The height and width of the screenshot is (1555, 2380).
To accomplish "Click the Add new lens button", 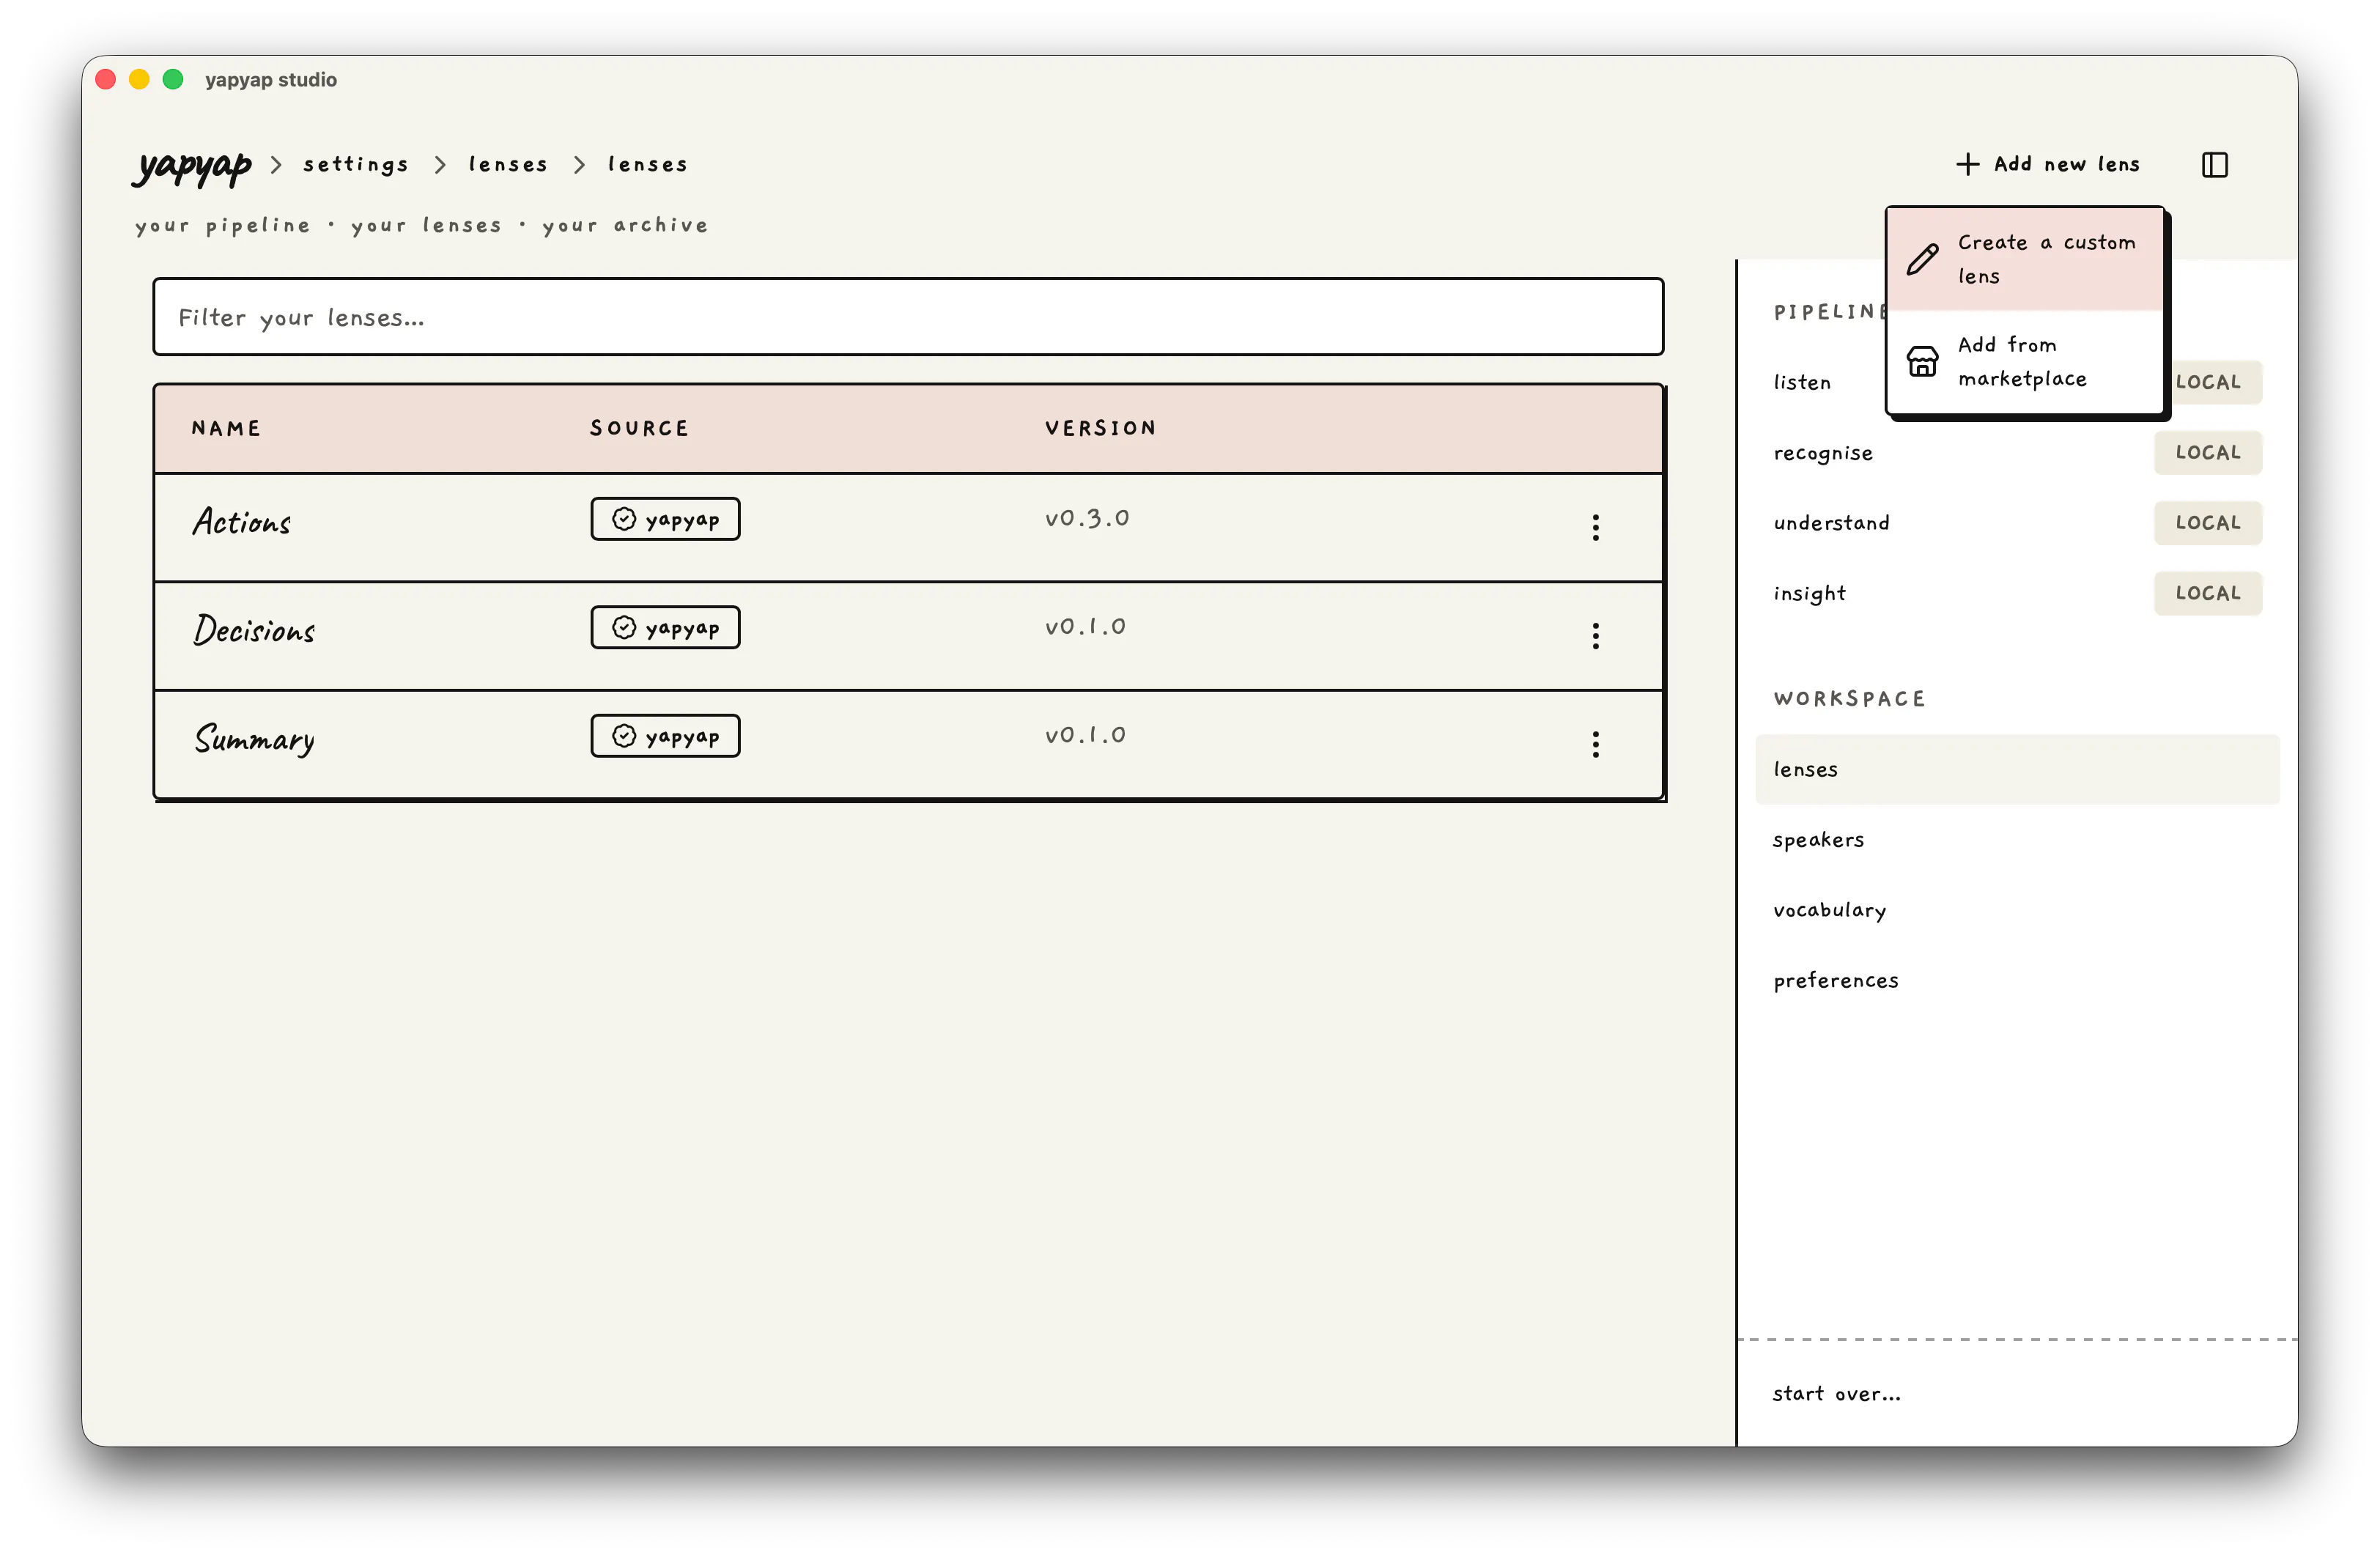I will click(x=2048, y=164).
